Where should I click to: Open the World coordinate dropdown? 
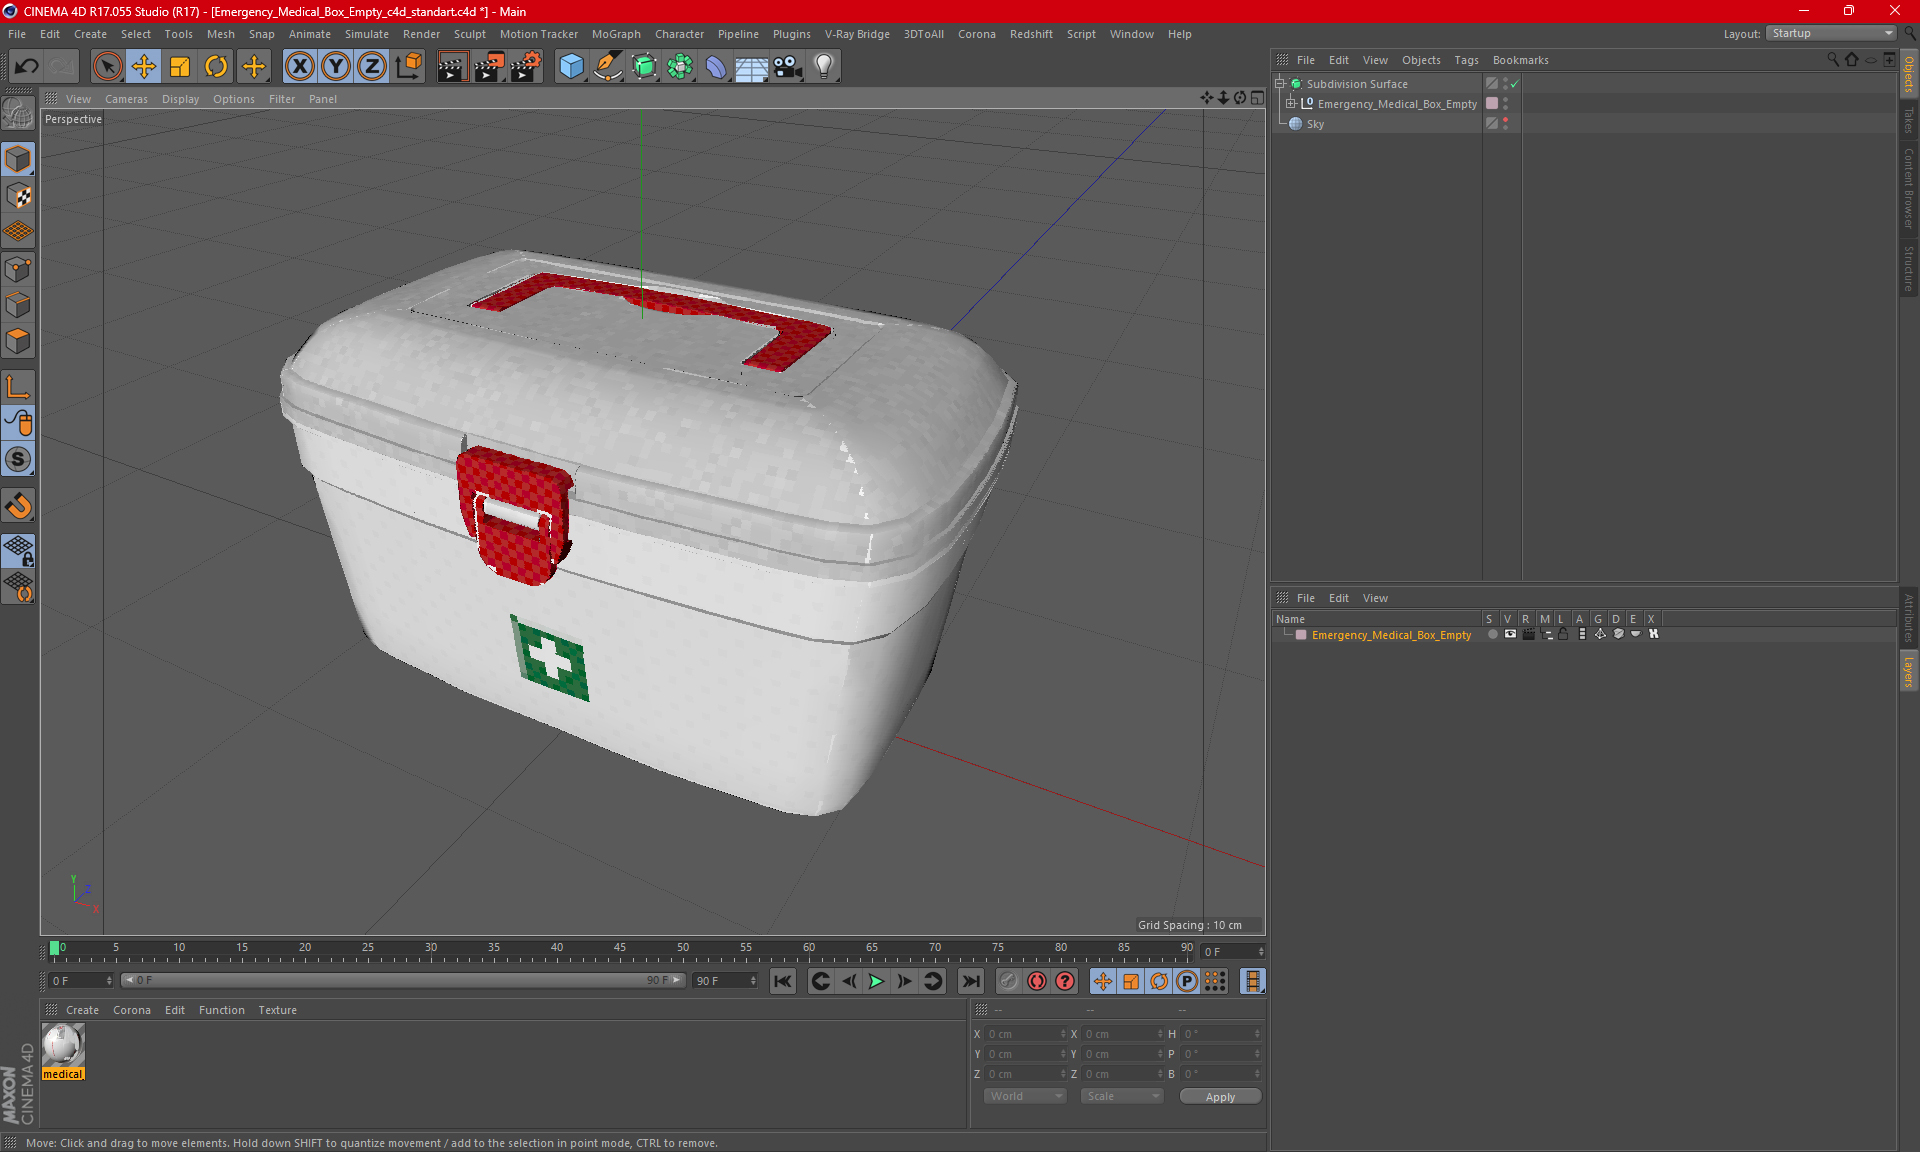(1026, 1097)
